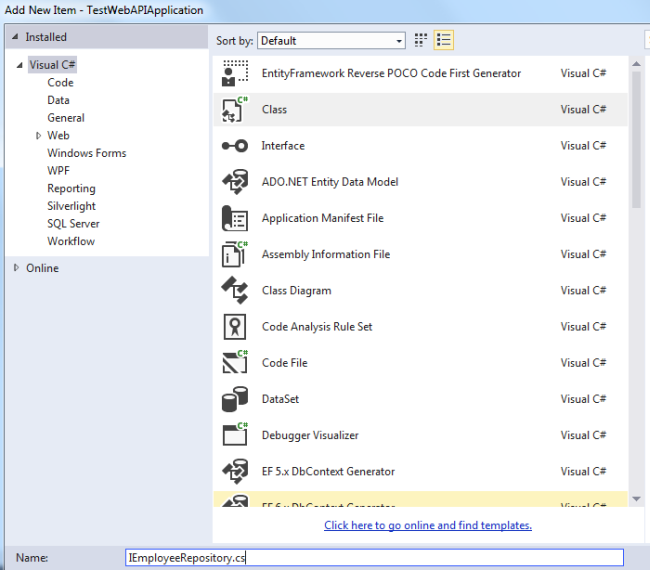Viewport: 650px width, 570px height.
Task: Switch to small icons grid view
Action: tap(421, 40)
